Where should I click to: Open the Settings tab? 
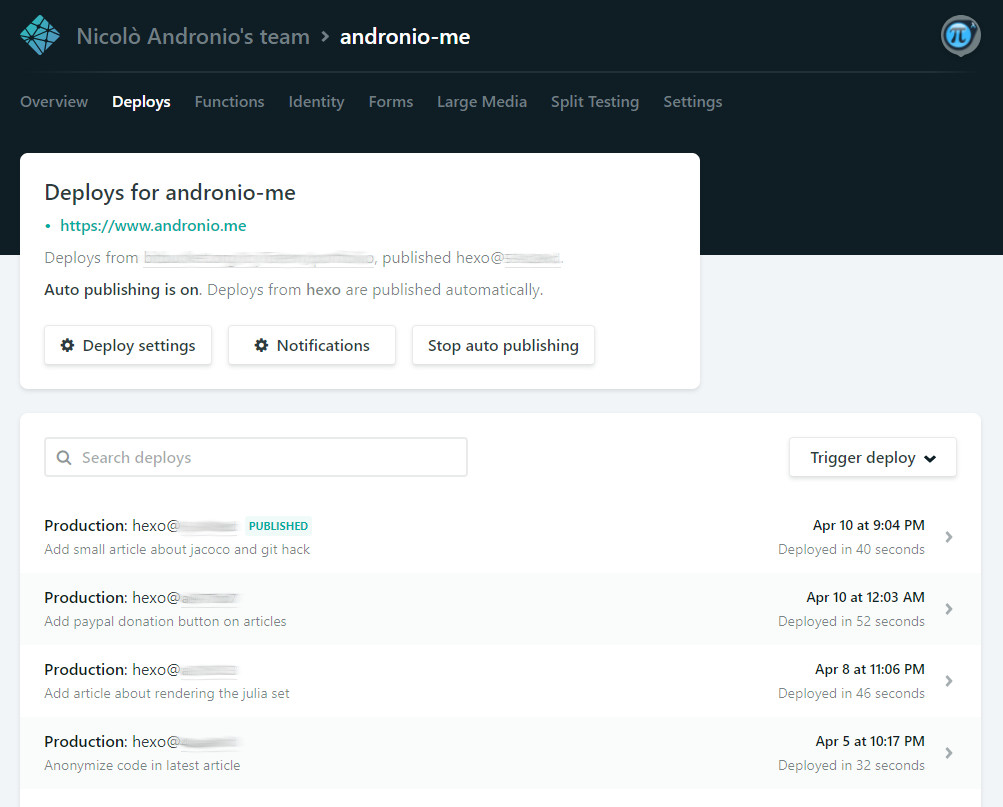click(692, 101)
